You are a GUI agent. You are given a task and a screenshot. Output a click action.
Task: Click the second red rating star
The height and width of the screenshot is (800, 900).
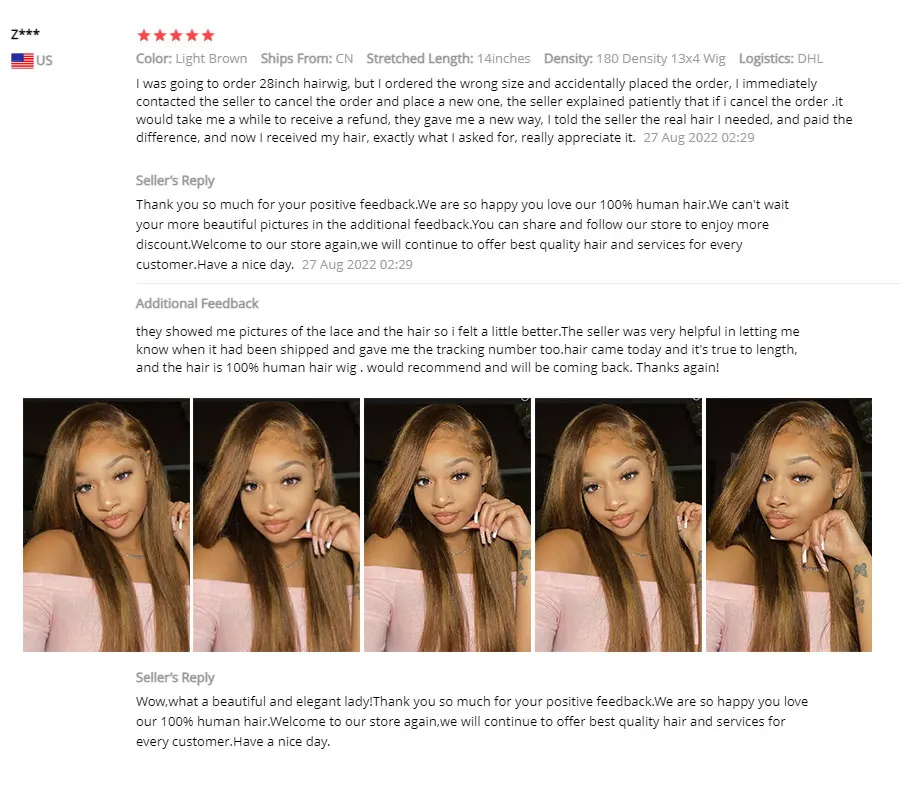[x=160, y=36]
